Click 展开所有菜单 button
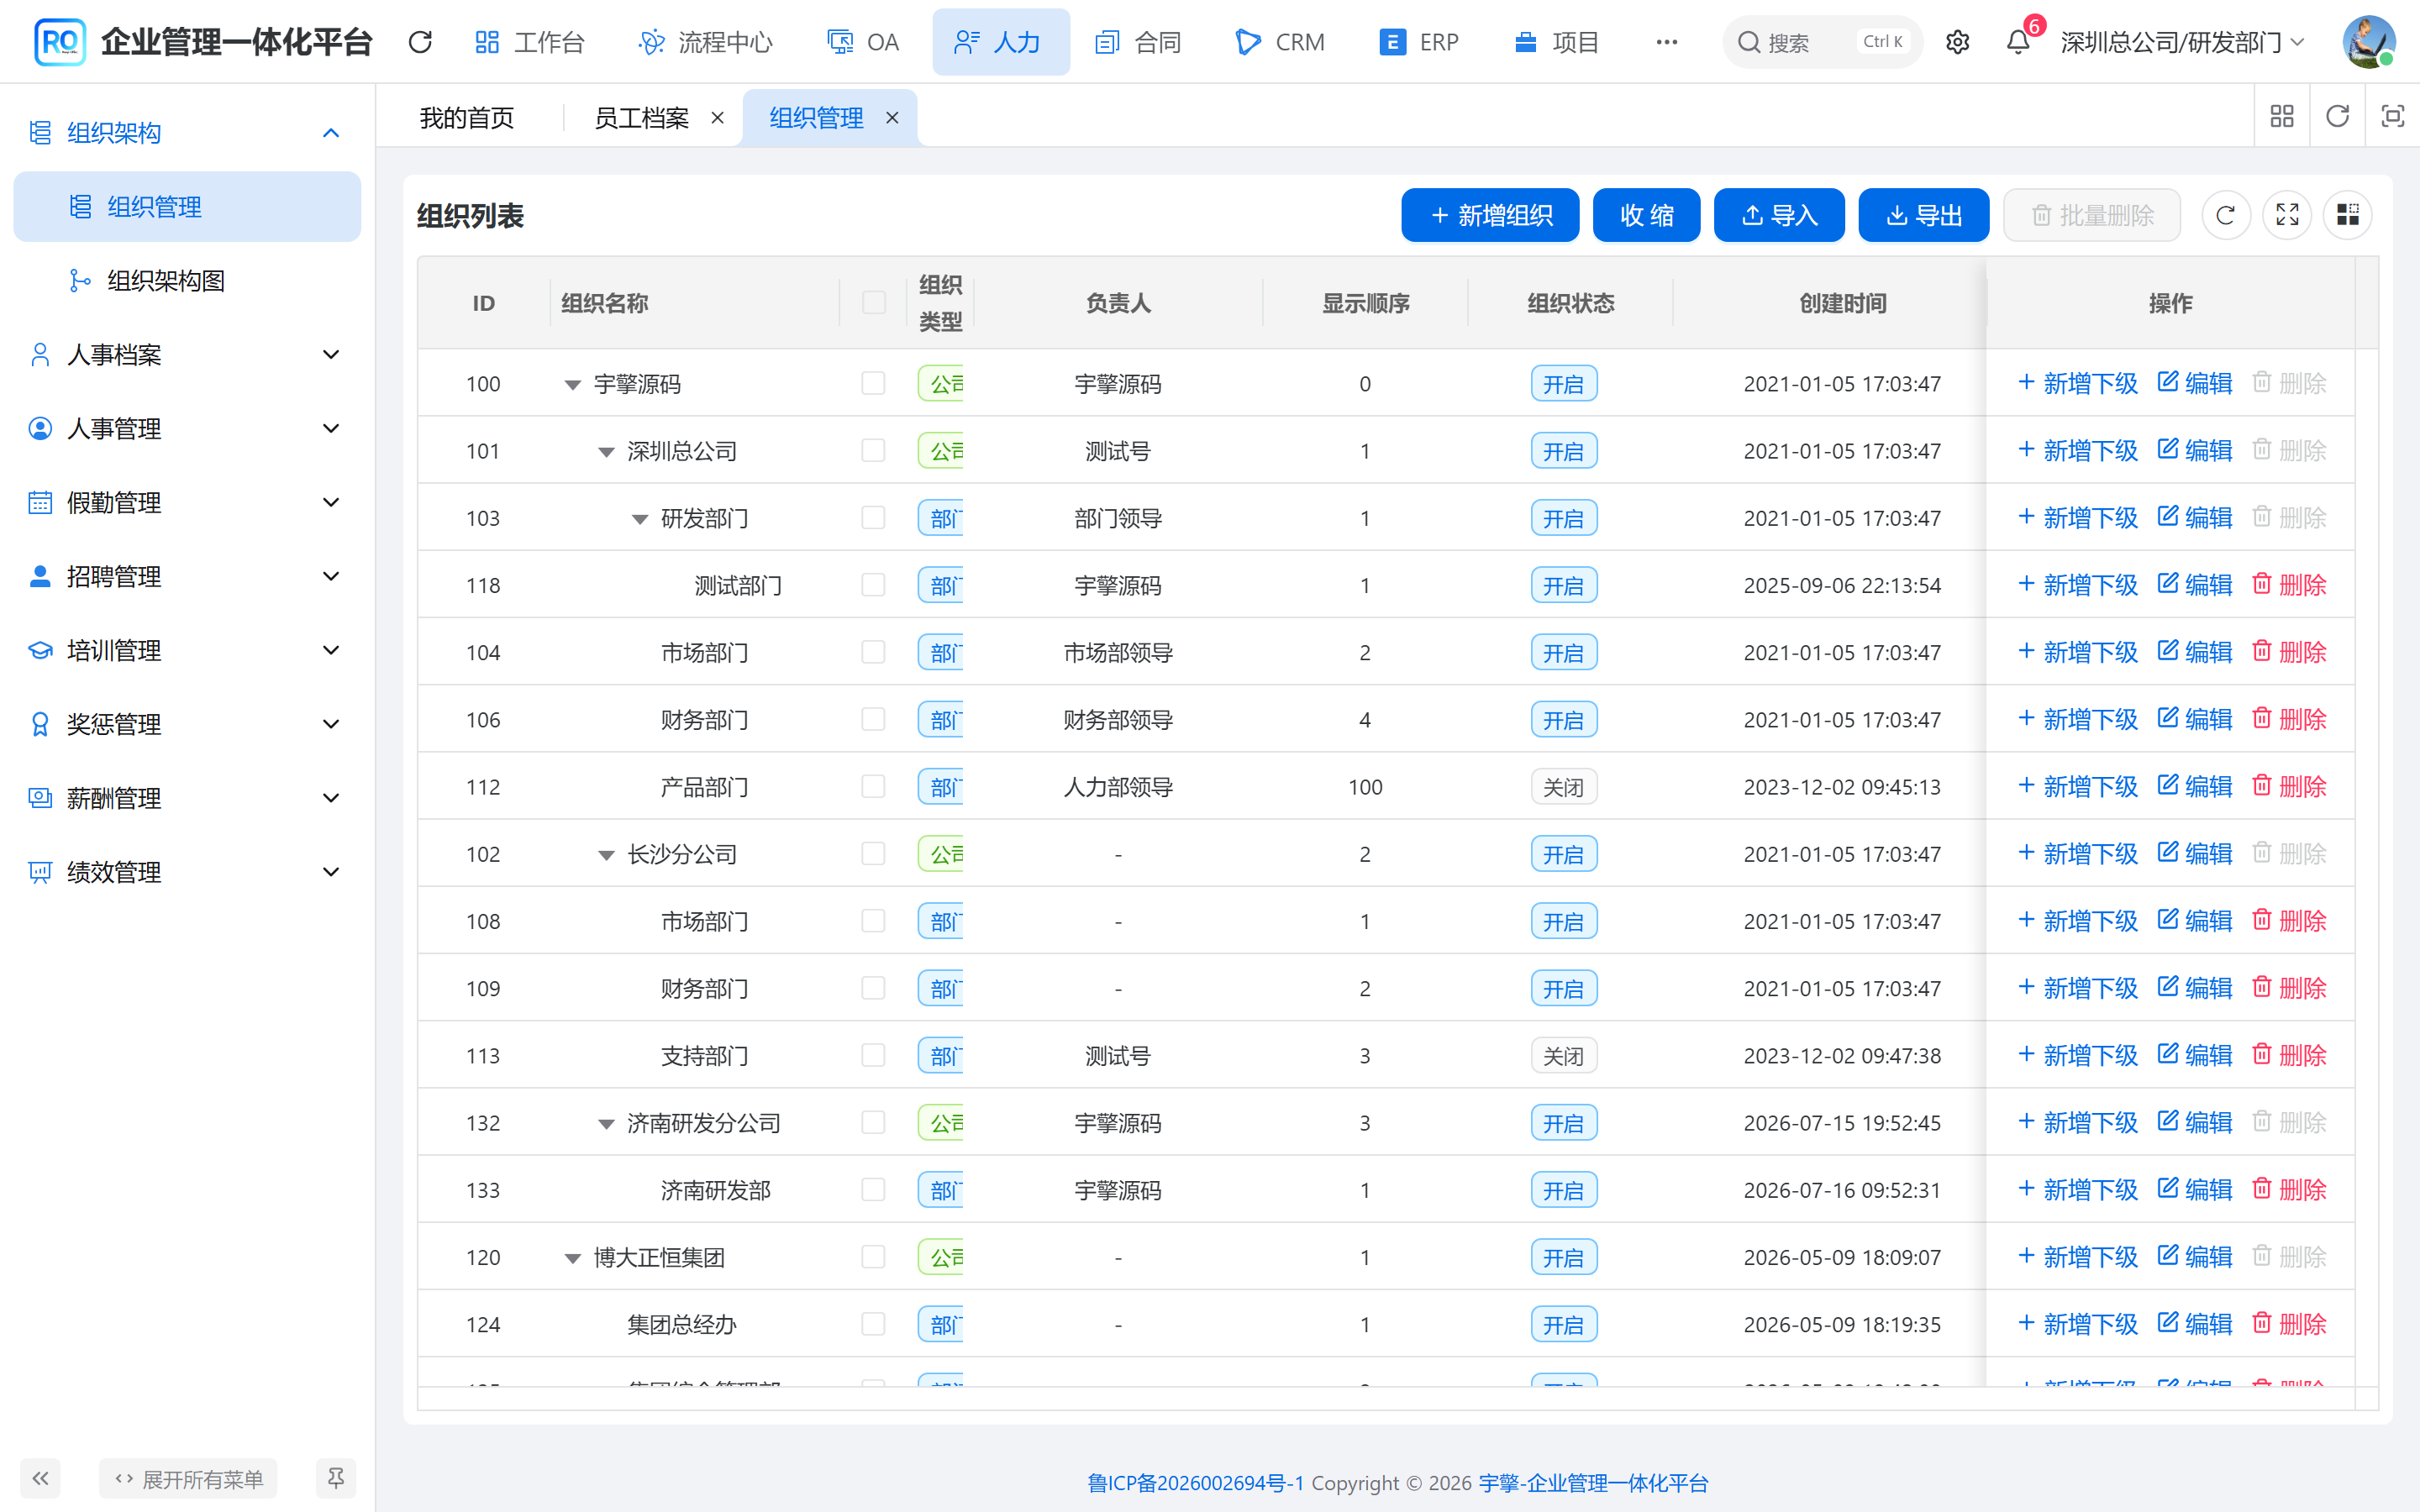The height and width of the screenshot is (1512, 2420). point(188,1478)
